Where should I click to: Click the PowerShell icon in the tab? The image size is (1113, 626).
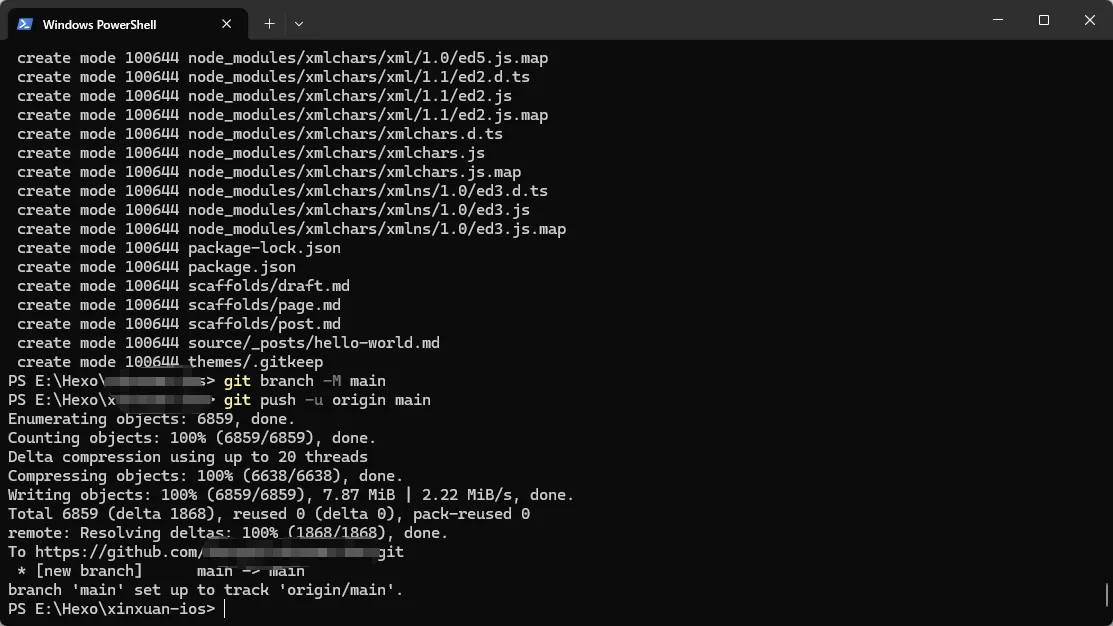[x=25, y=23]
